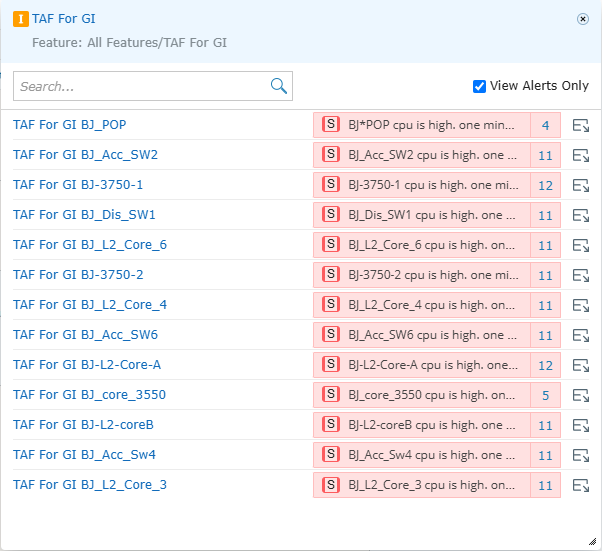Image resolution: width=602 pixels, height=551 pixels.
Task: Open link TAF For GI BJ_L2_Core_3
Action: point(90,484)
